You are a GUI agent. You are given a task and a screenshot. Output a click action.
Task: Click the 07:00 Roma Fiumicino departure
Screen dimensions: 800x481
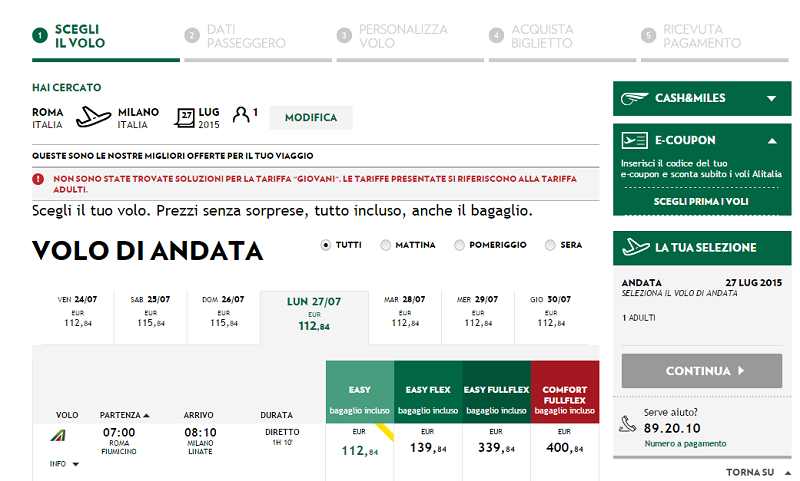(119, 441)
